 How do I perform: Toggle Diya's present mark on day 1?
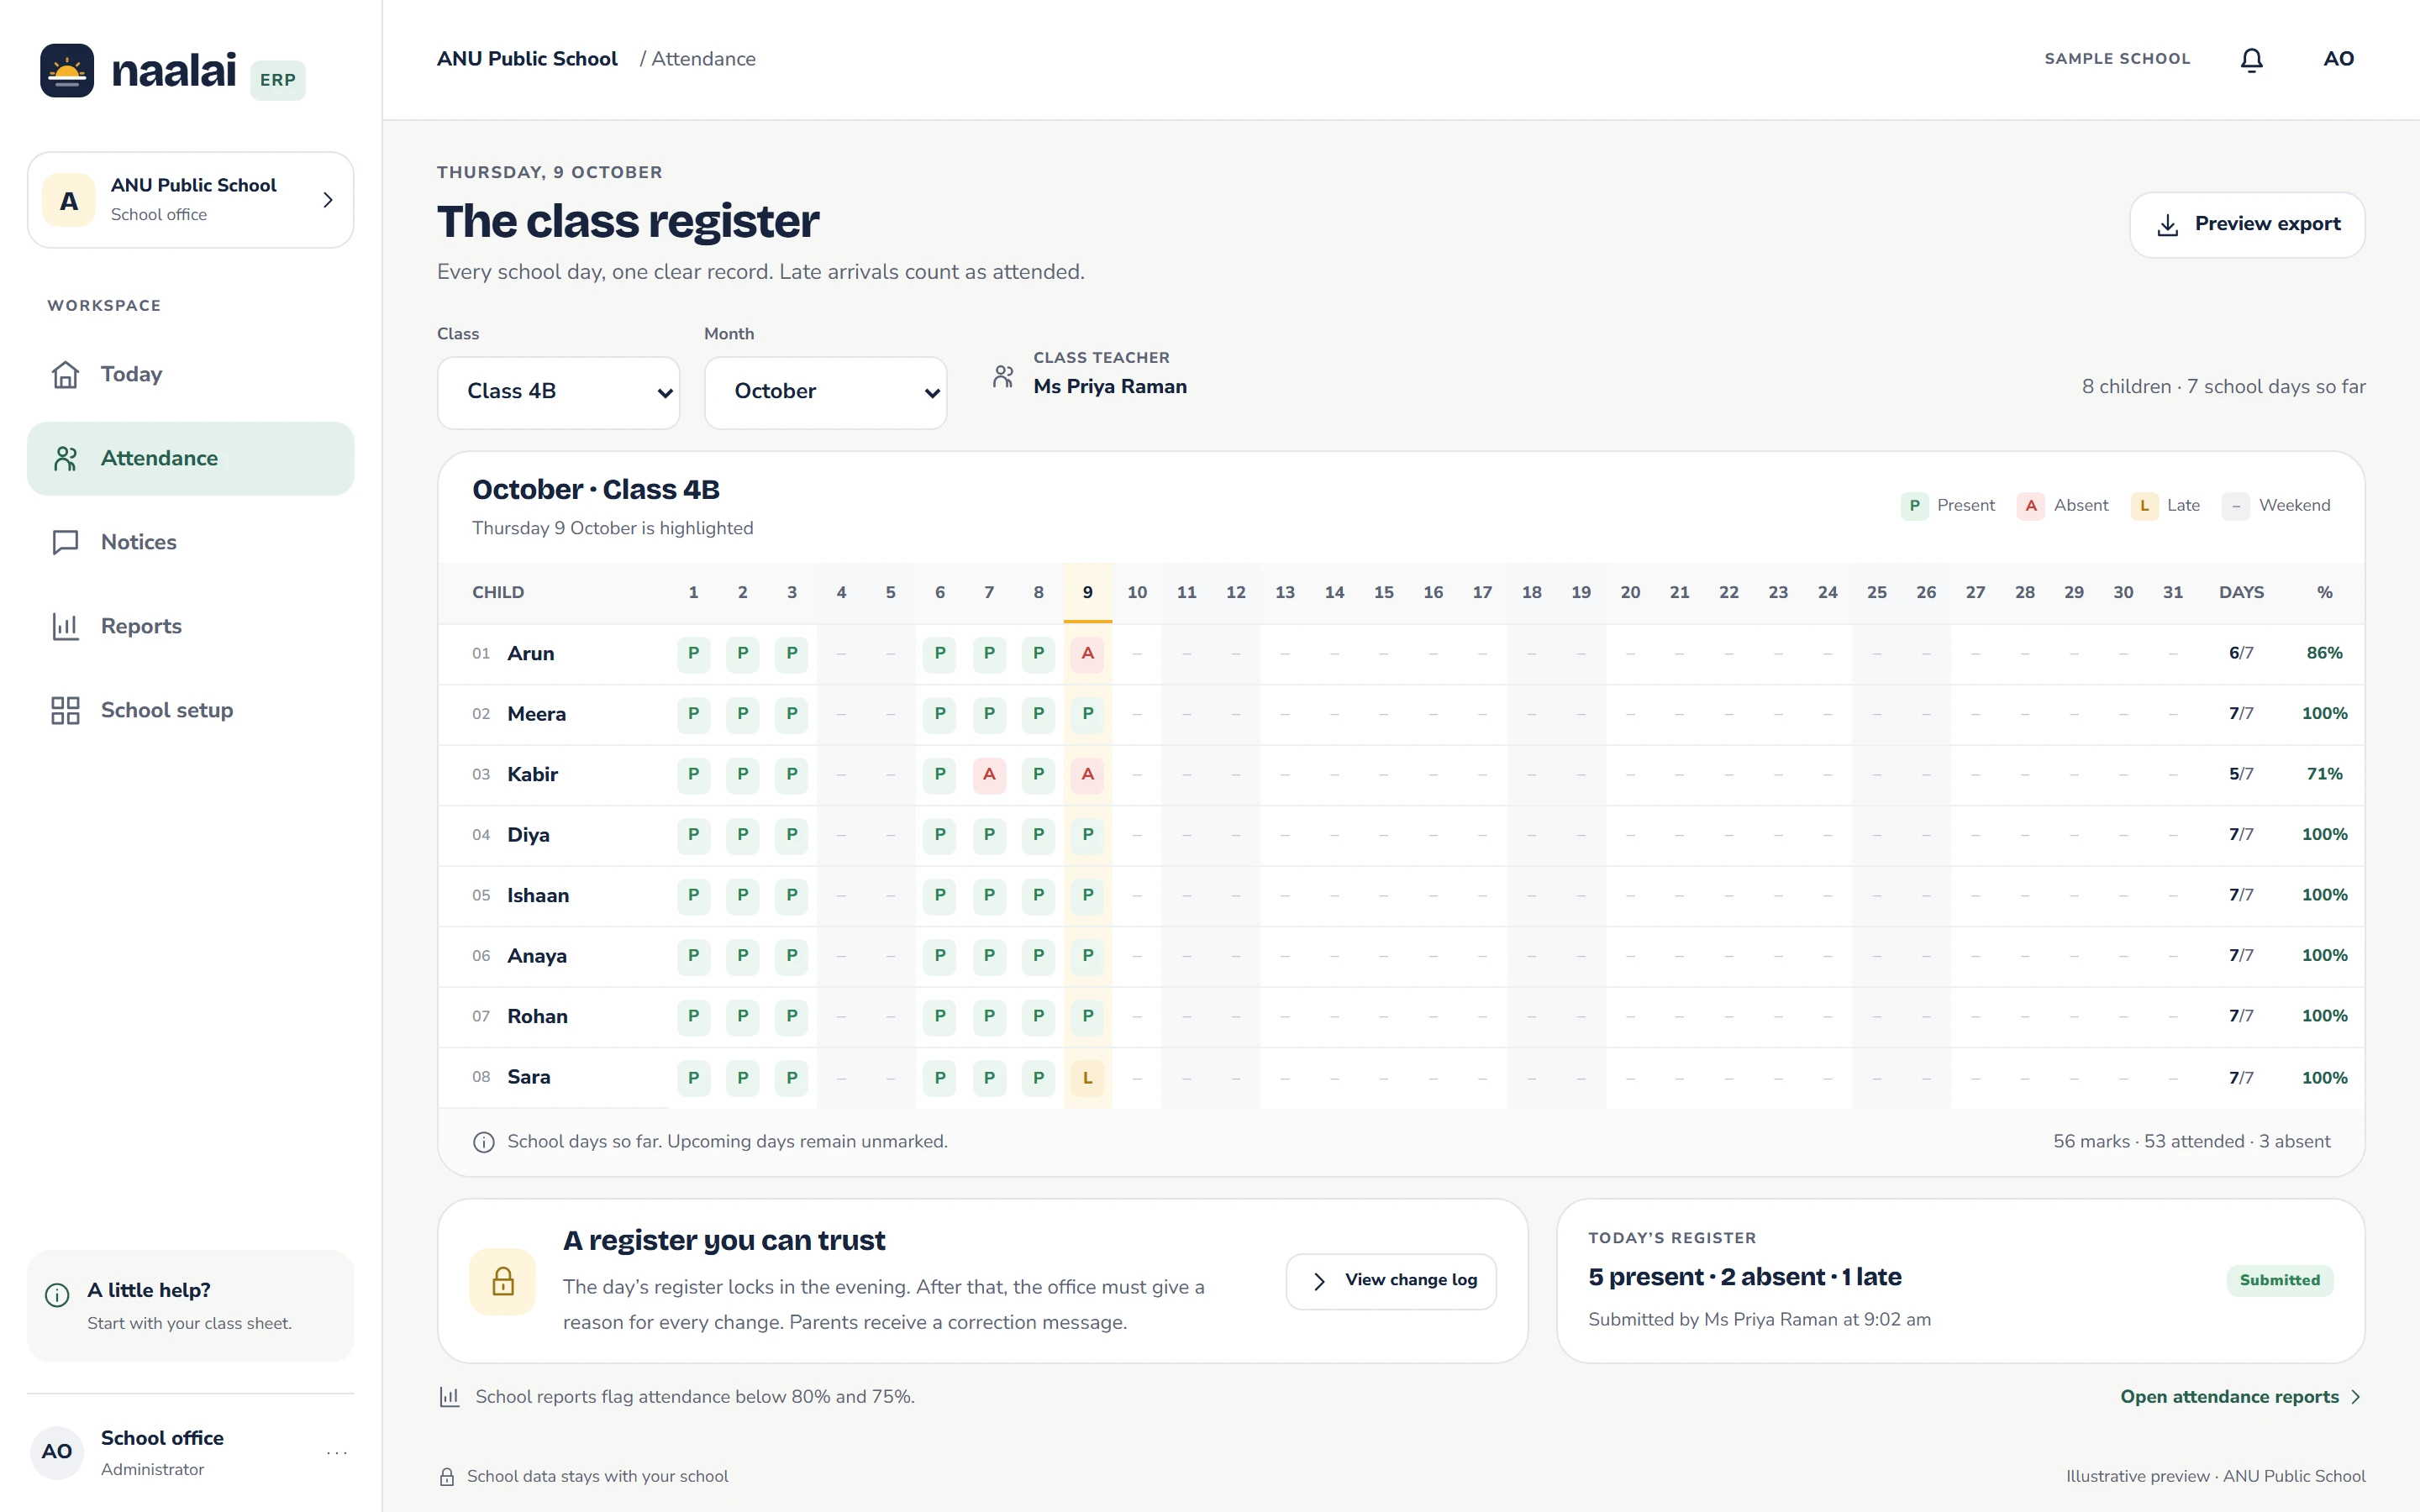tap(693, 835)
